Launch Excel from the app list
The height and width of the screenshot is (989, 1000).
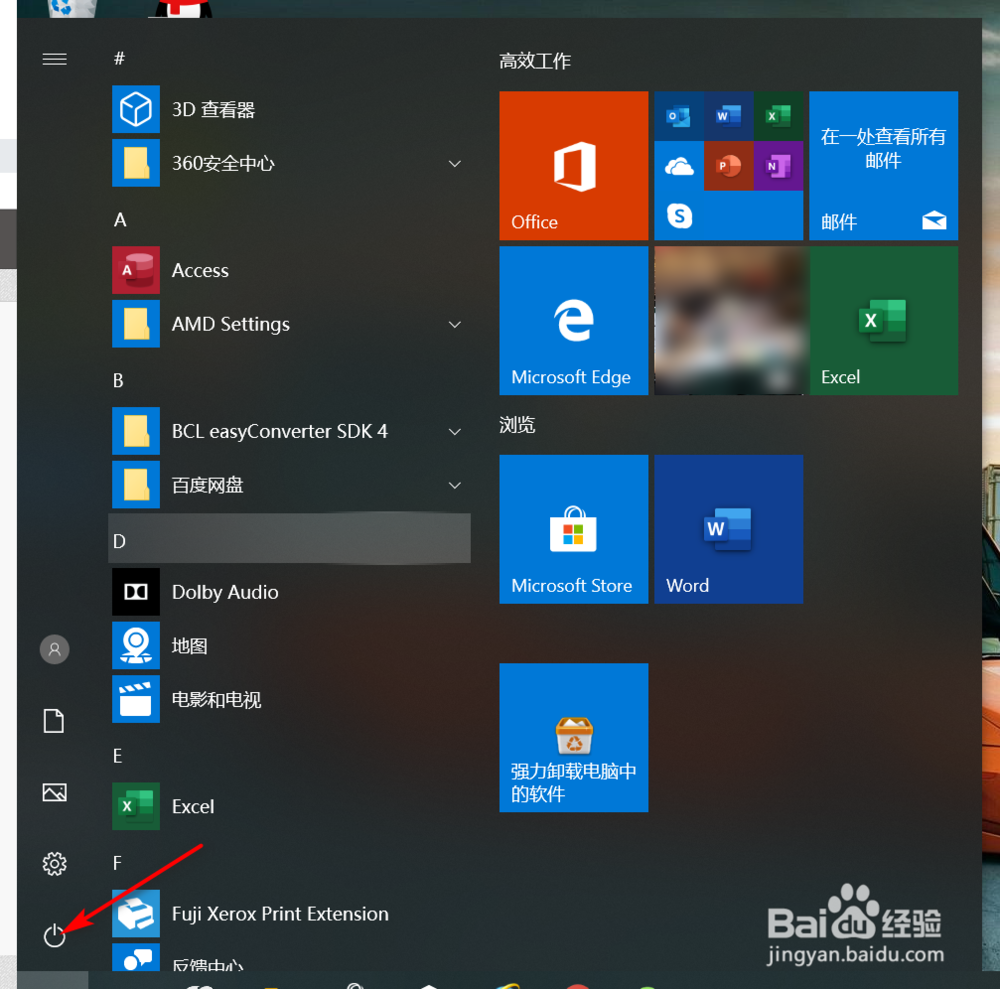tap(290, 806)
